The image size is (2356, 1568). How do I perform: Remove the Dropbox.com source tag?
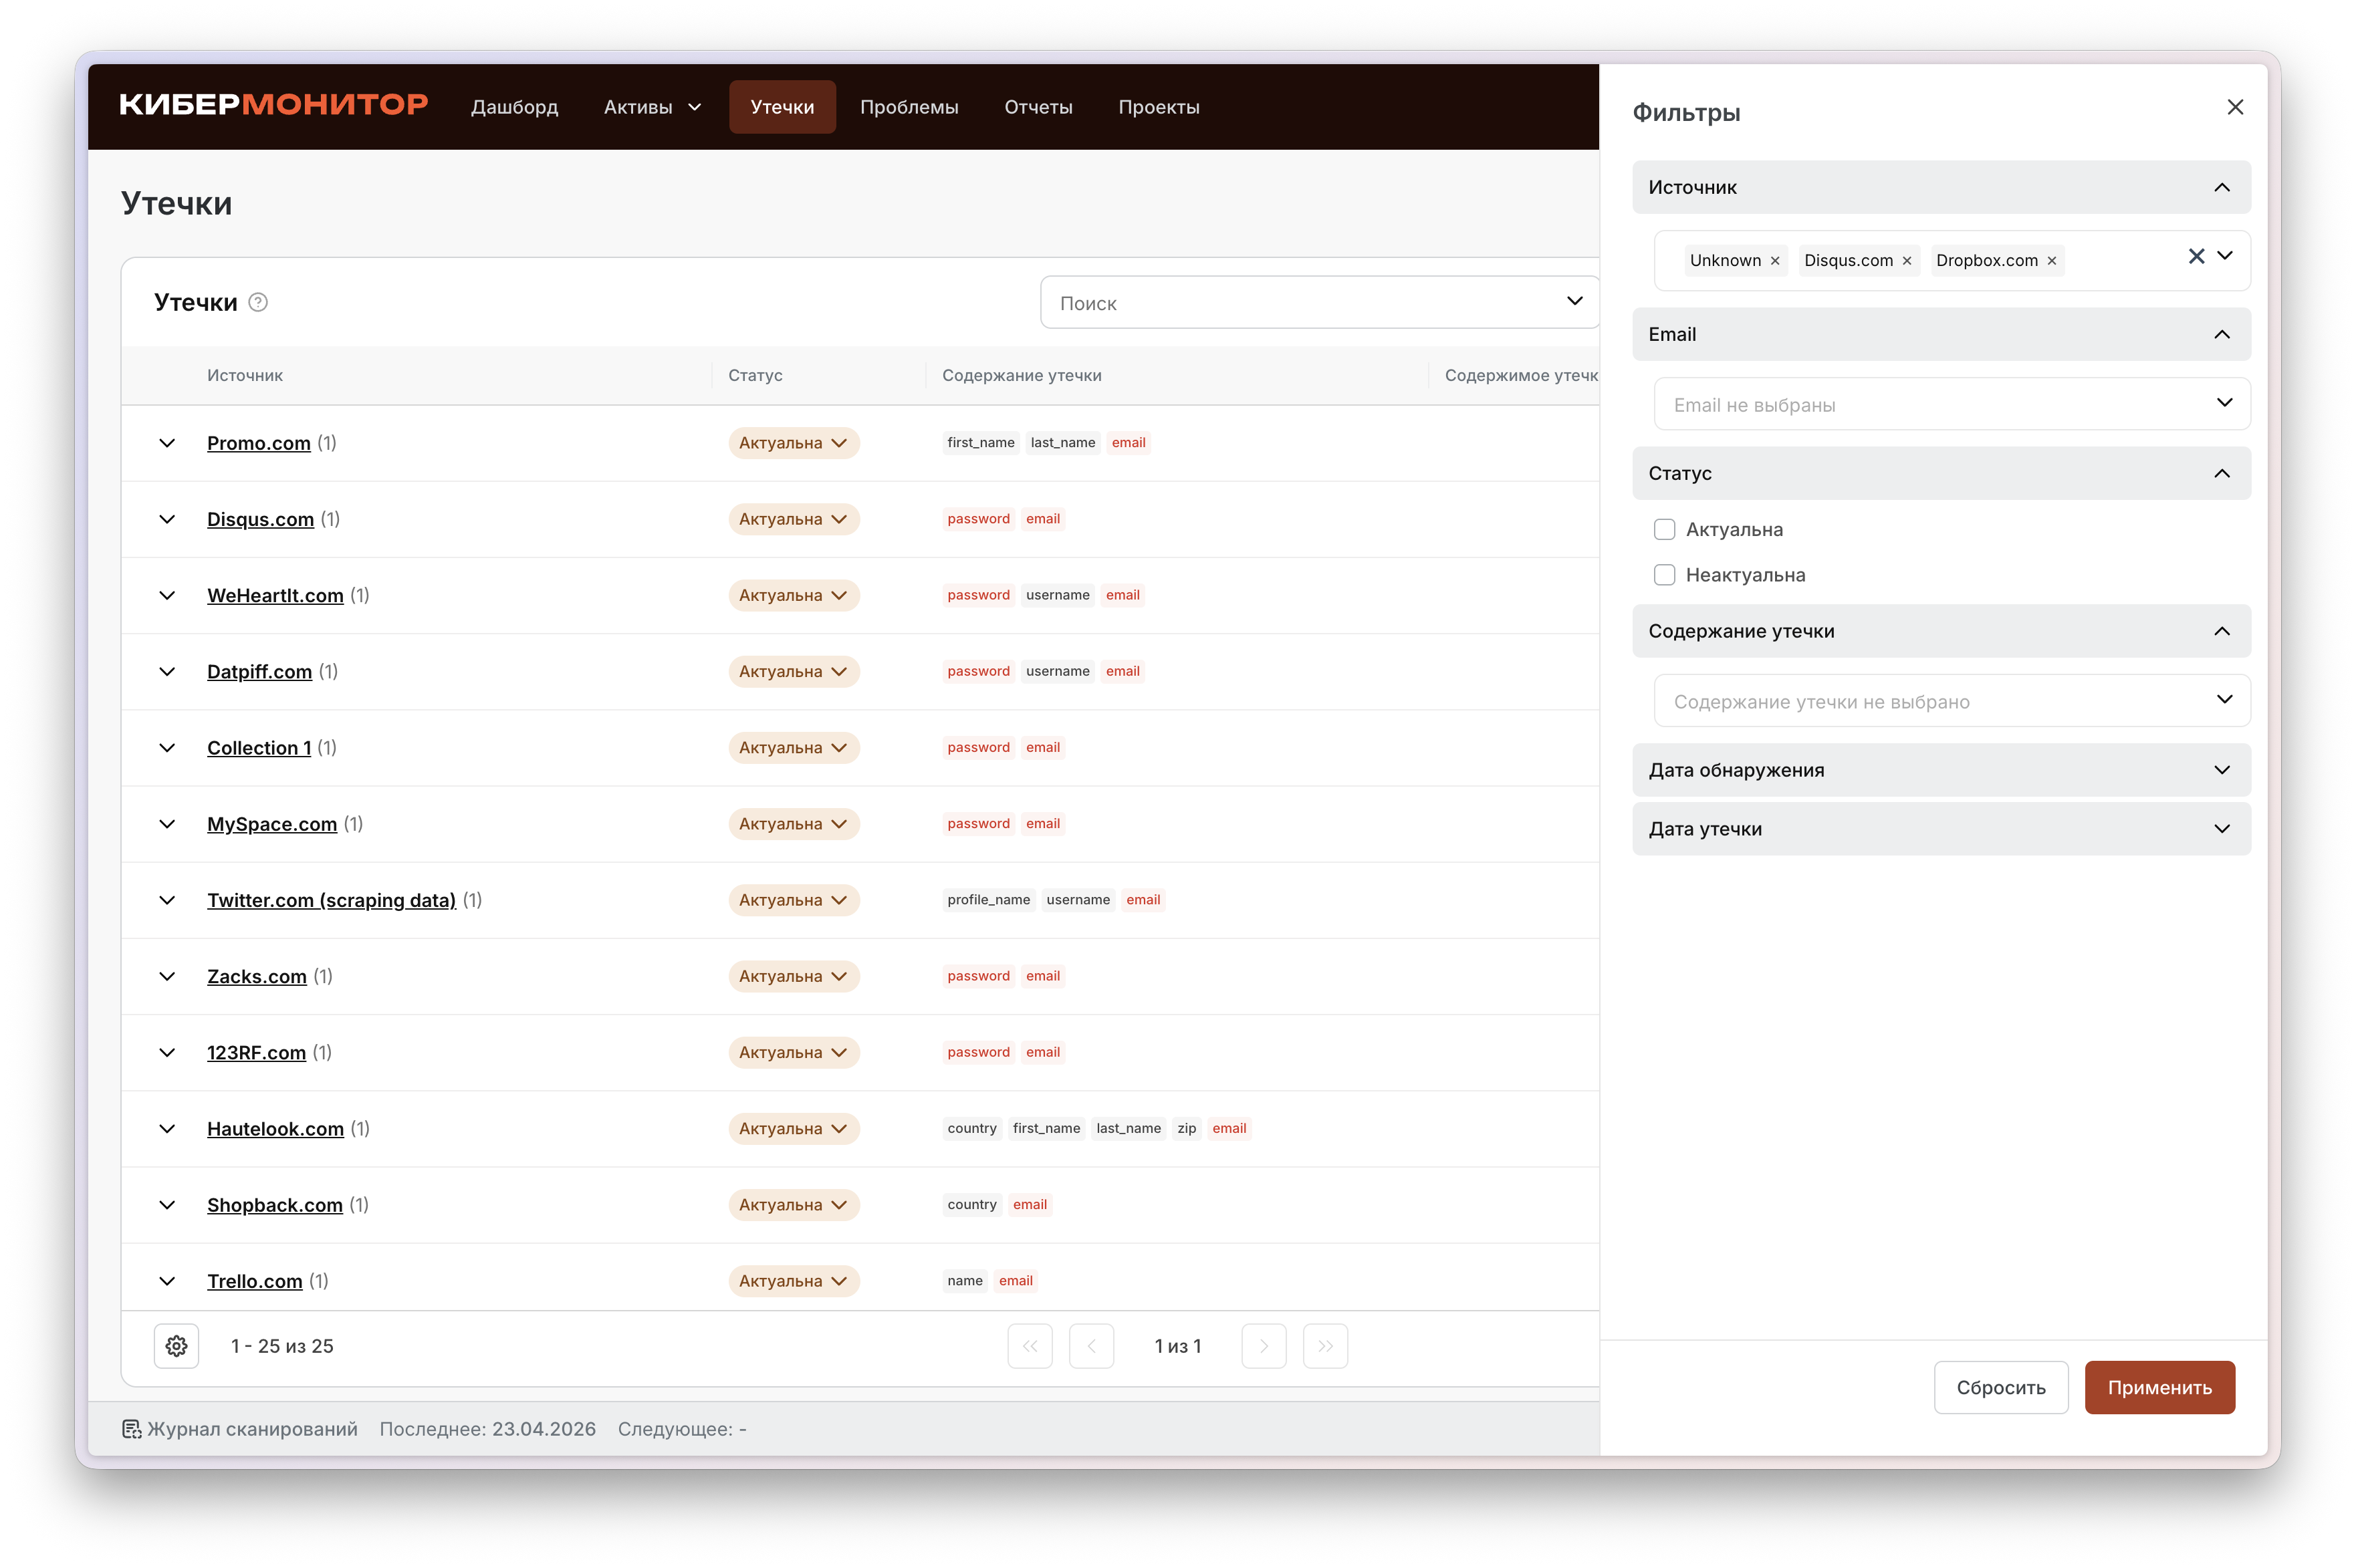[x=2052, y=261]
